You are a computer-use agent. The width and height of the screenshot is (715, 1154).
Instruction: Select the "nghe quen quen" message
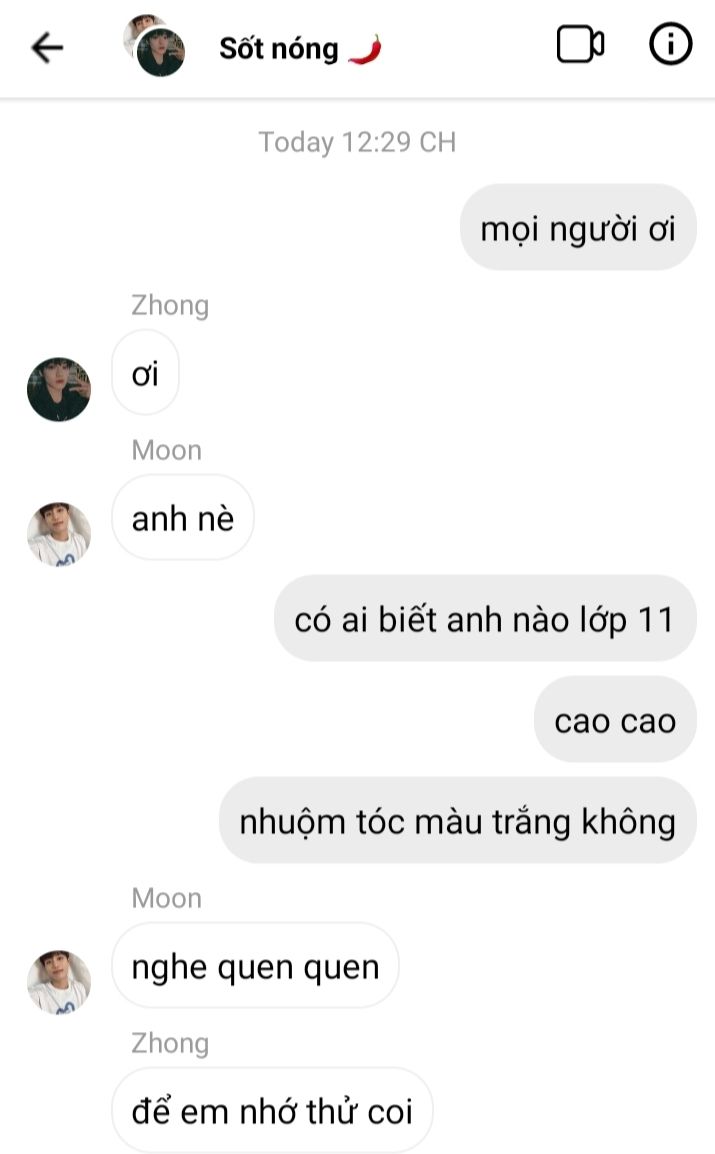point(255,966)
